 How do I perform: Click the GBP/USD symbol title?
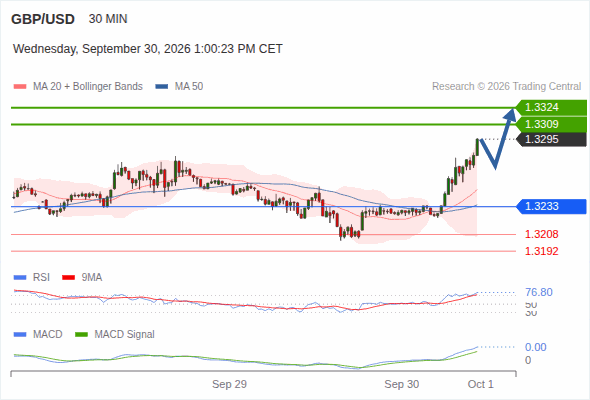[x=43, y=19]
